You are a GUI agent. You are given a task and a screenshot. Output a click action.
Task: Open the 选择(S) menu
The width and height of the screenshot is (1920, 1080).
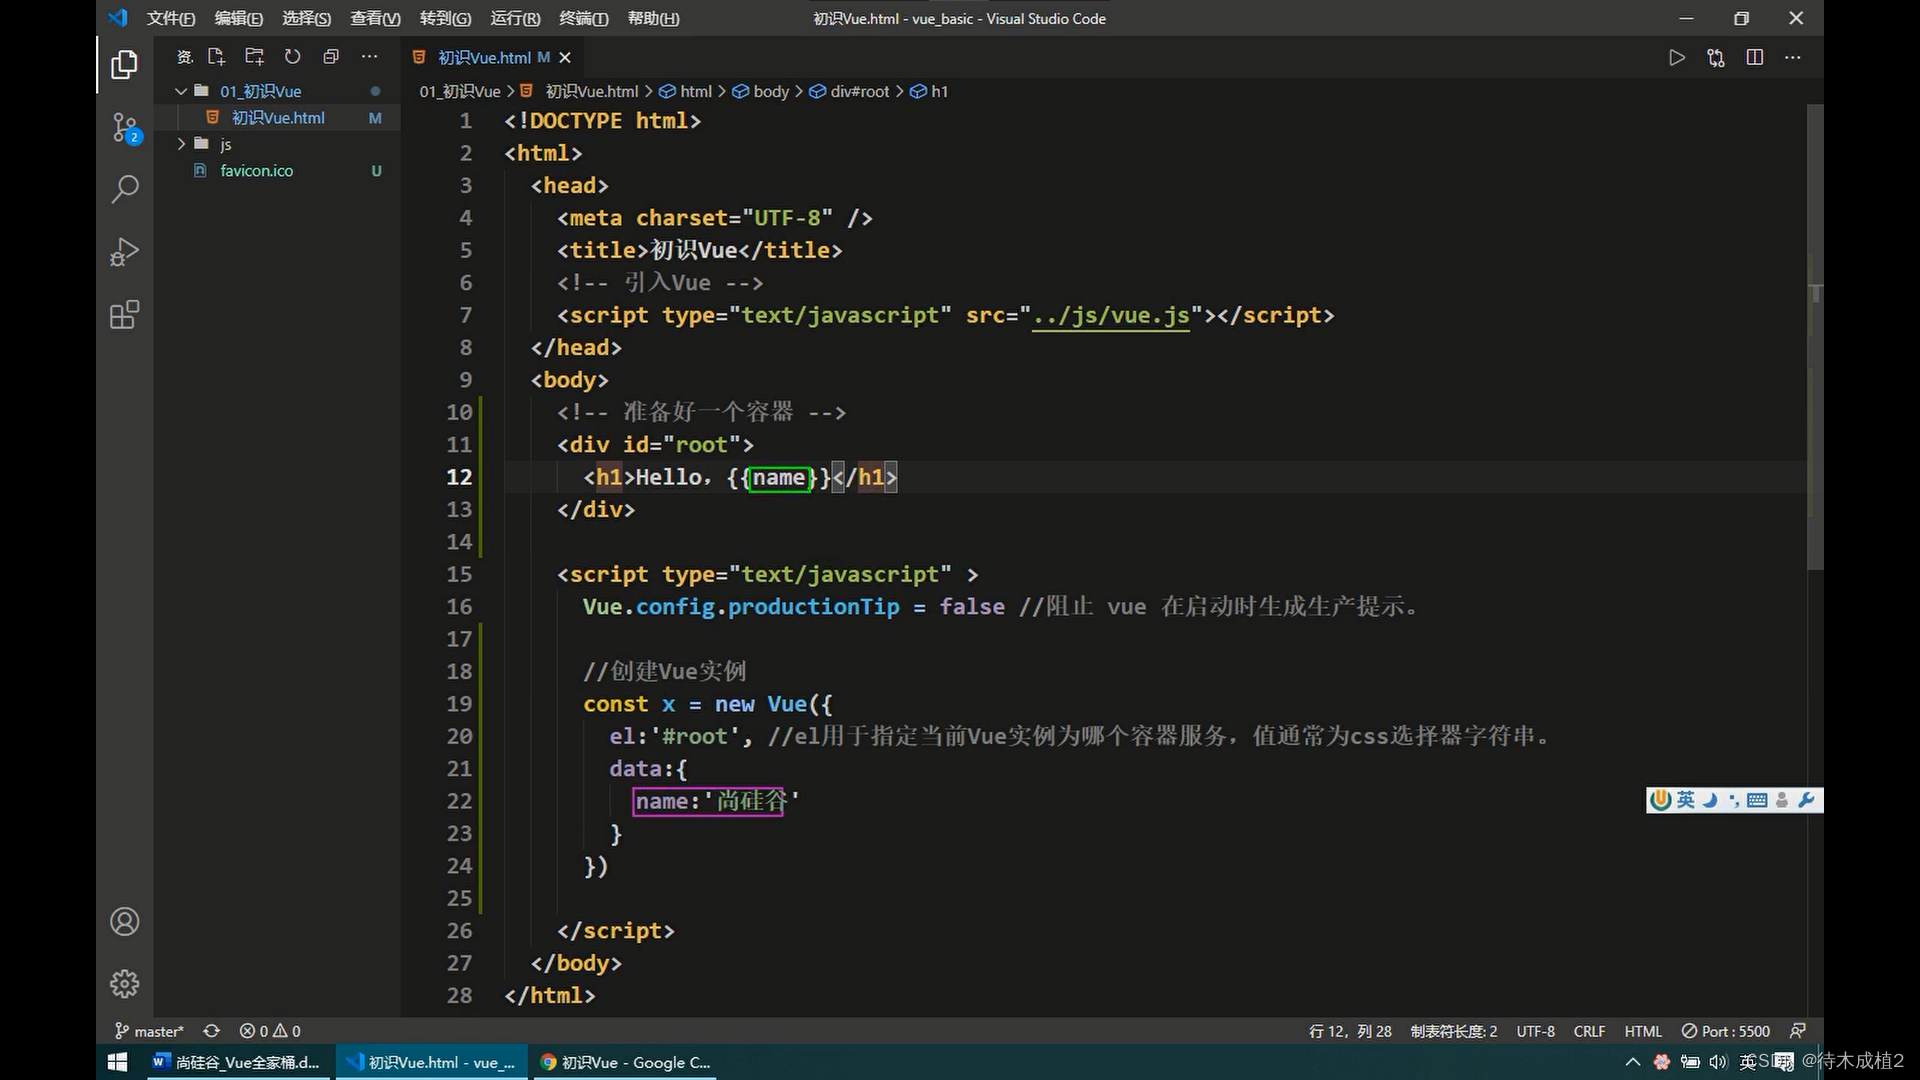tap(307, 18)
